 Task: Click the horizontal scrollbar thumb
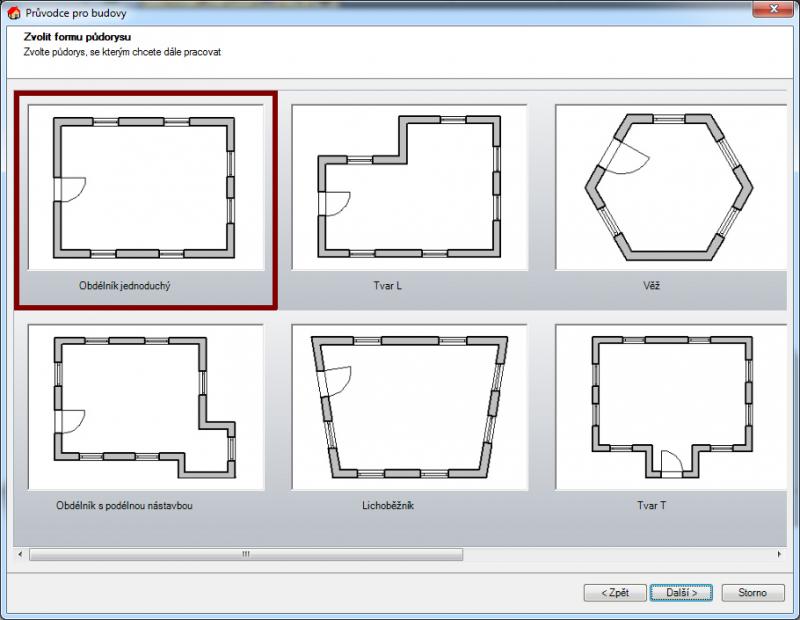(x=245, y=554)
